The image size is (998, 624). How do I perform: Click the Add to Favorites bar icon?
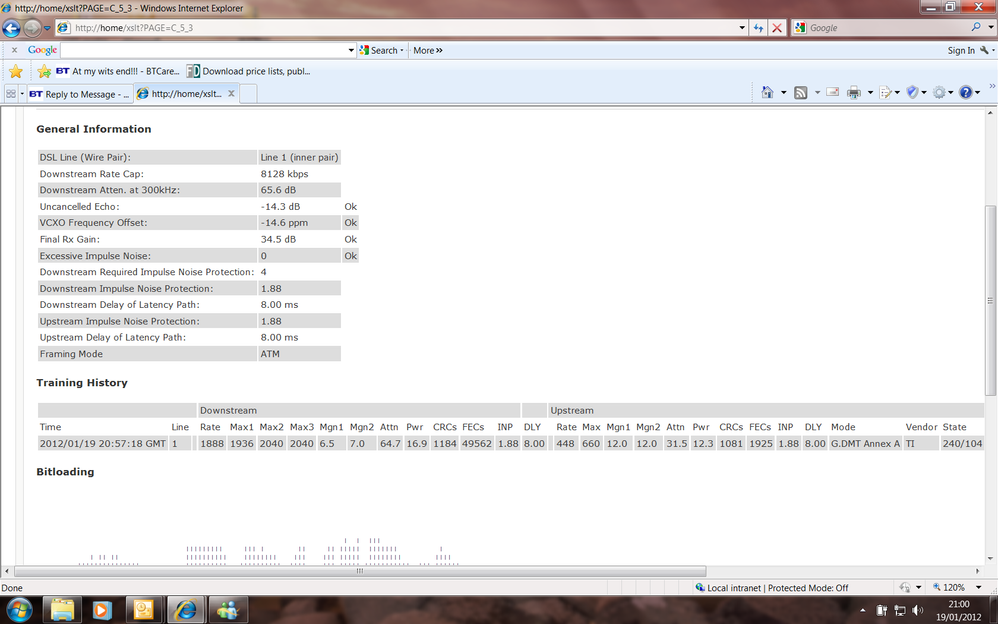[x=44, y=71]
